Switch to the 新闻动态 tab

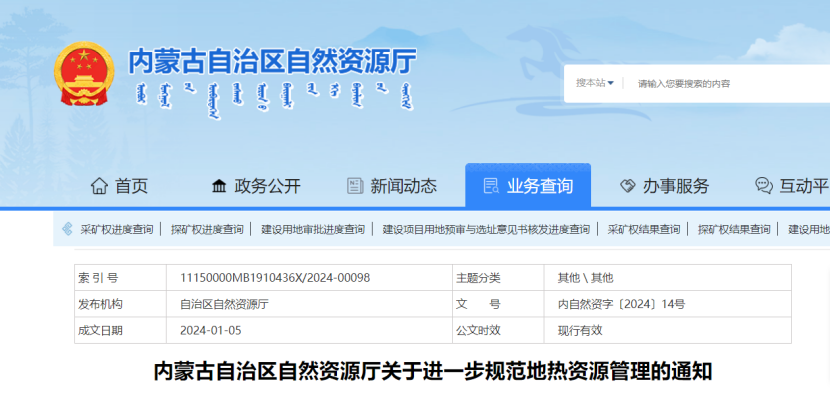click(392, 186)
